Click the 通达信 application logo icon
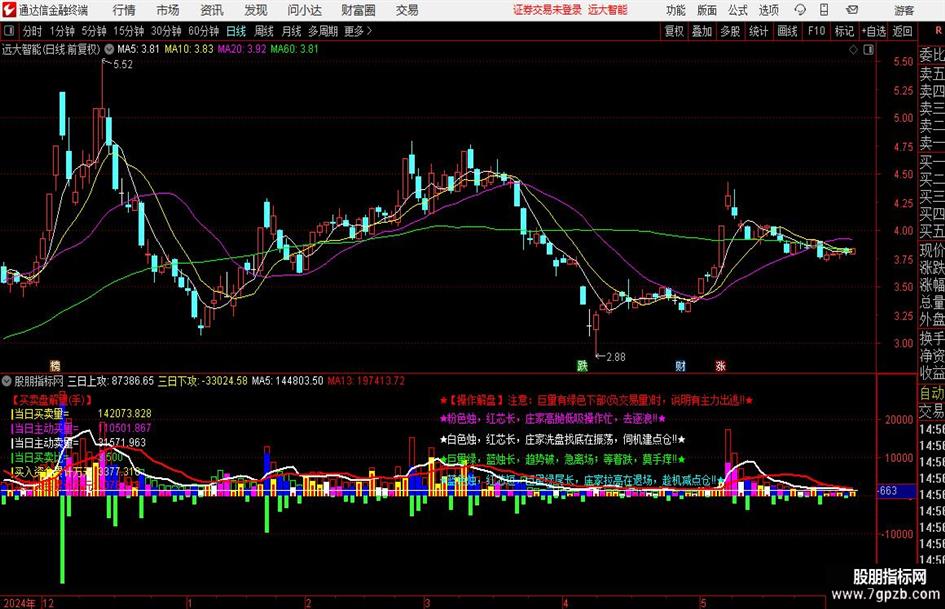The width and height of the screenshot is (945, 609). [8, 10]
